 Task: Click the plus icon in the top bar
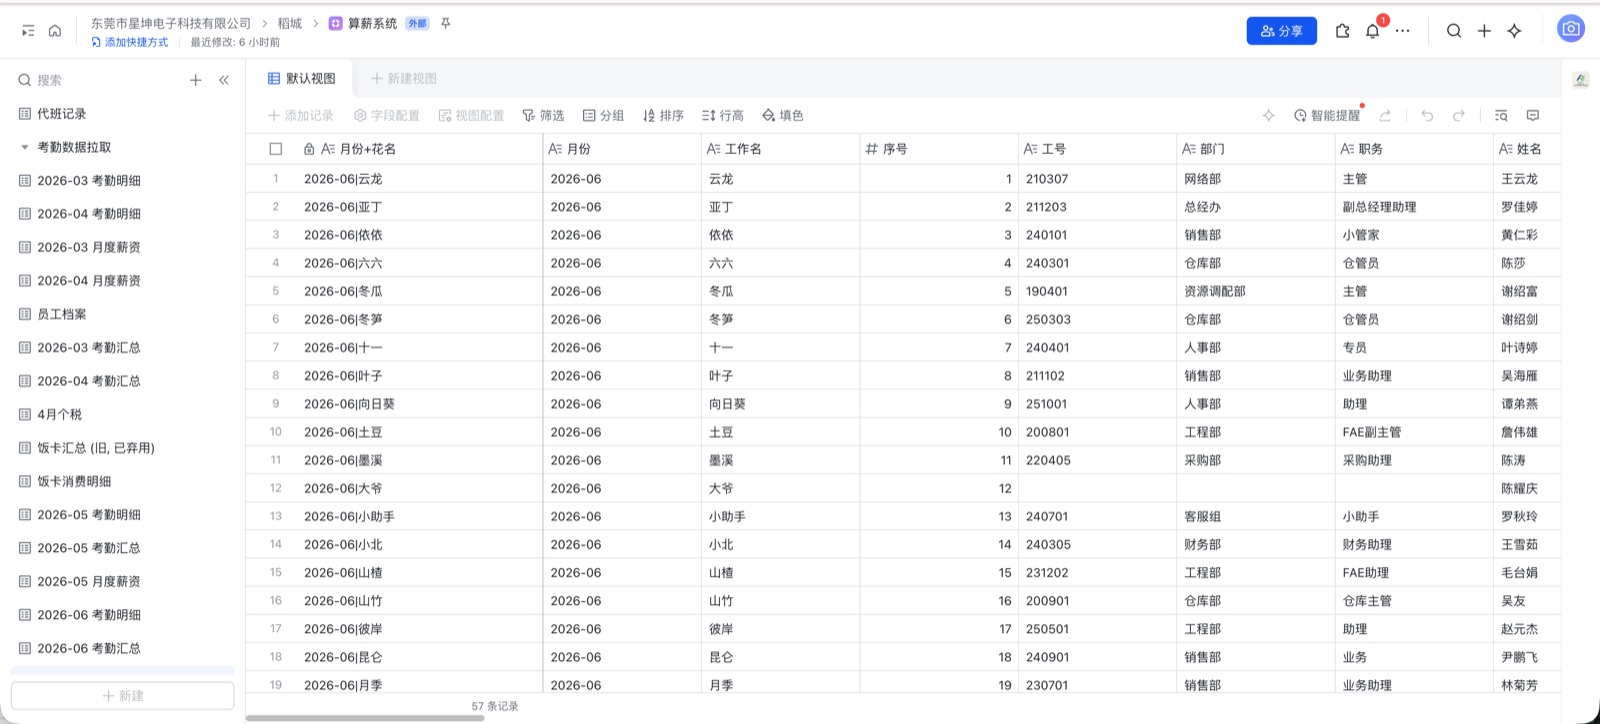(1484, 31)
